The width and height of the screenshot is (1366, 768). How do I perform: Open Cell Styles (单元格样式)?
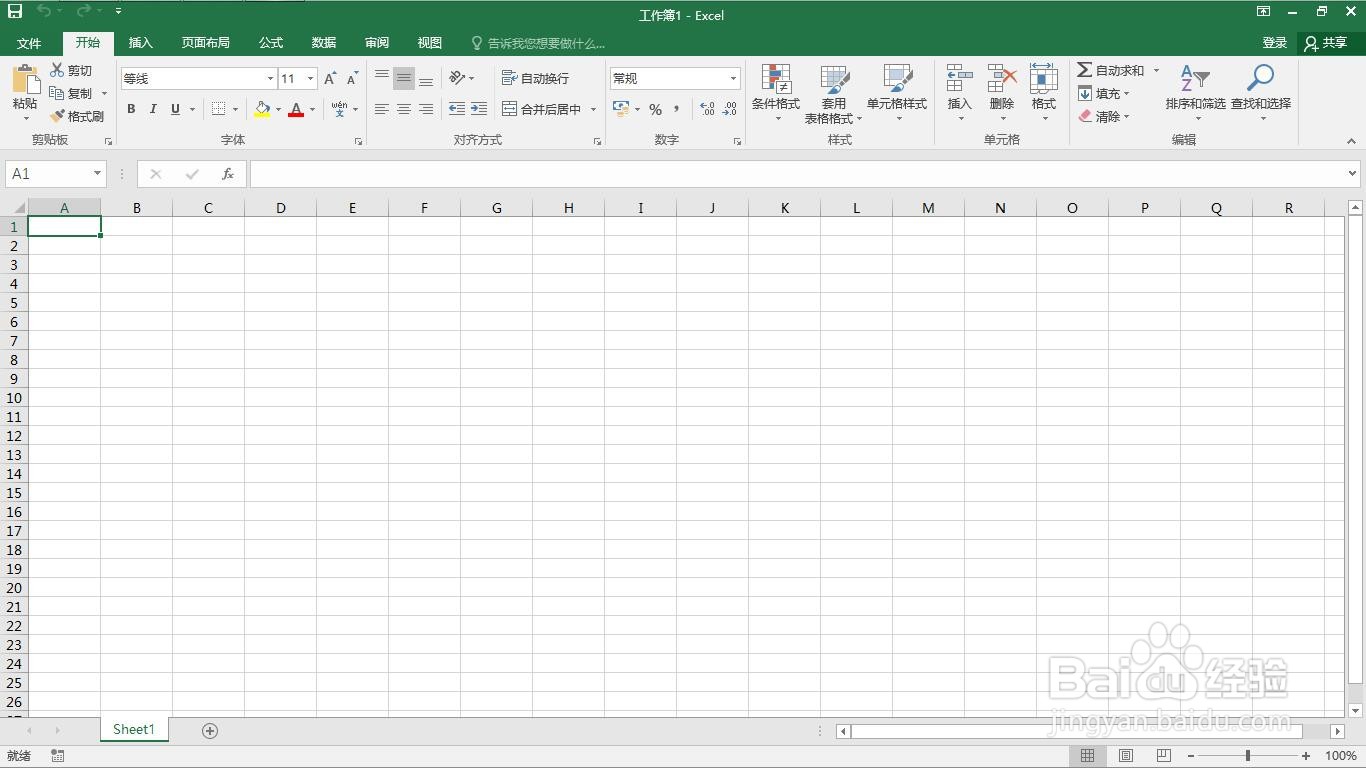pos(897,92)
